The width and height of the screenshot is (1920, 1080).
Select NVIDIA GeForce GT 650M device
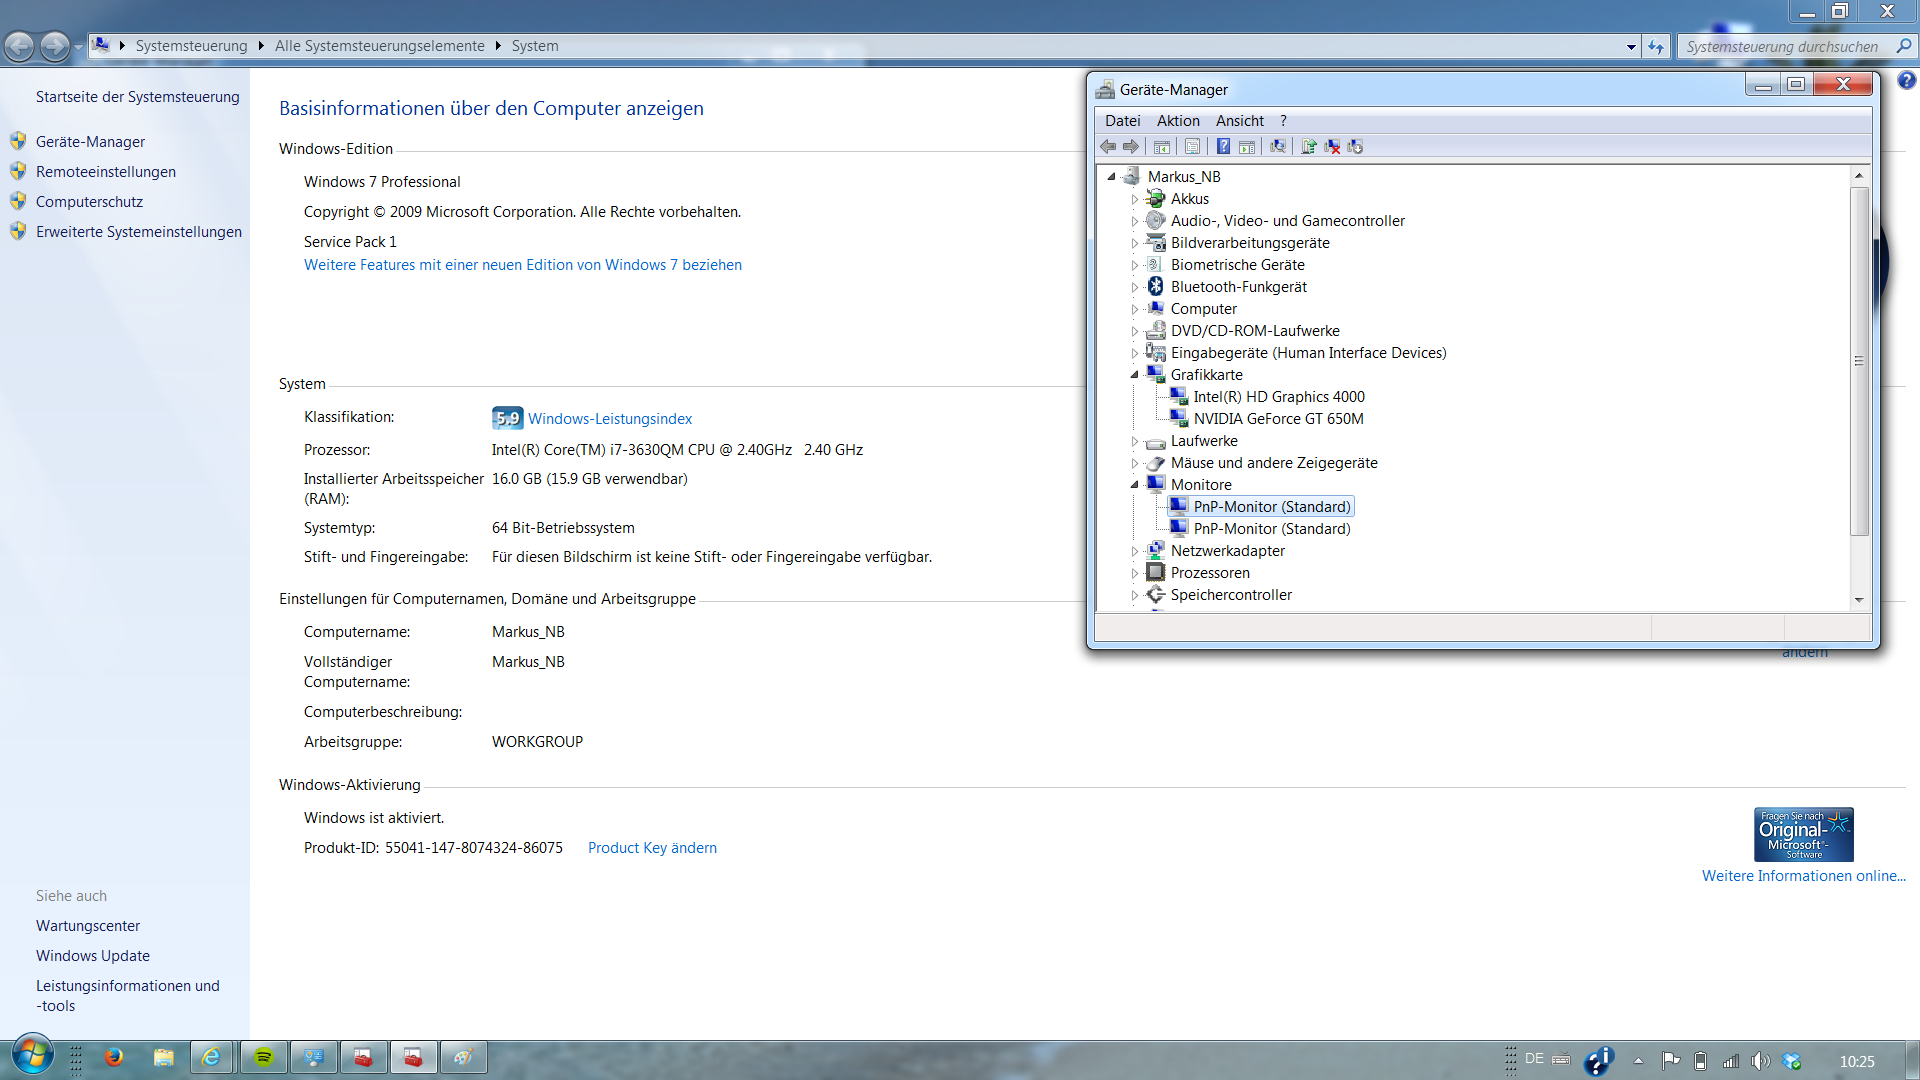pyautogui.click(x=1278, y=419)
